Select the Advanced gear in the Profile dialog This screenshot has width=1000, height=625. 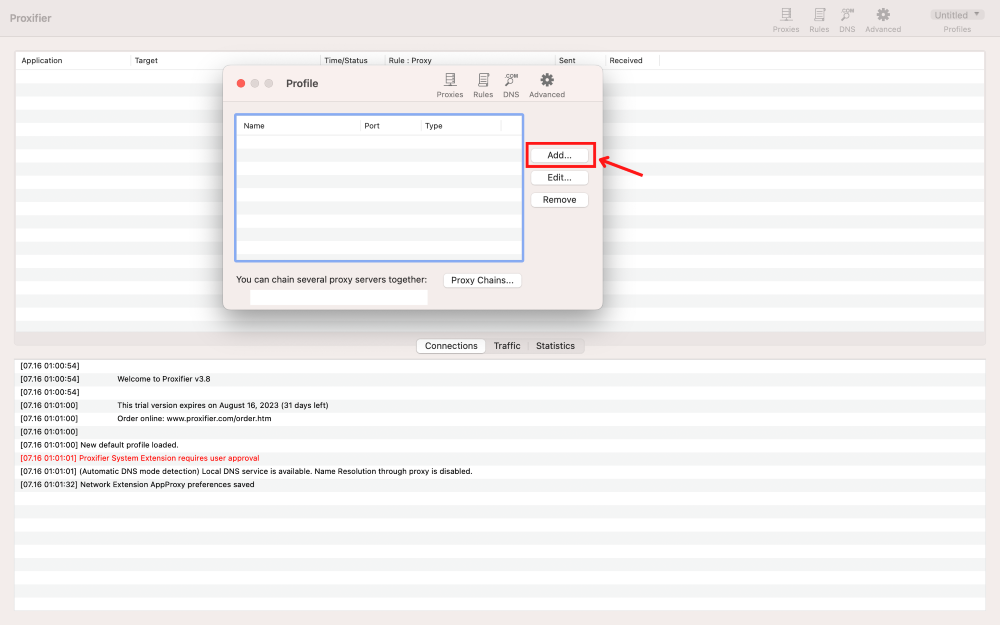[x=547, y=85]
